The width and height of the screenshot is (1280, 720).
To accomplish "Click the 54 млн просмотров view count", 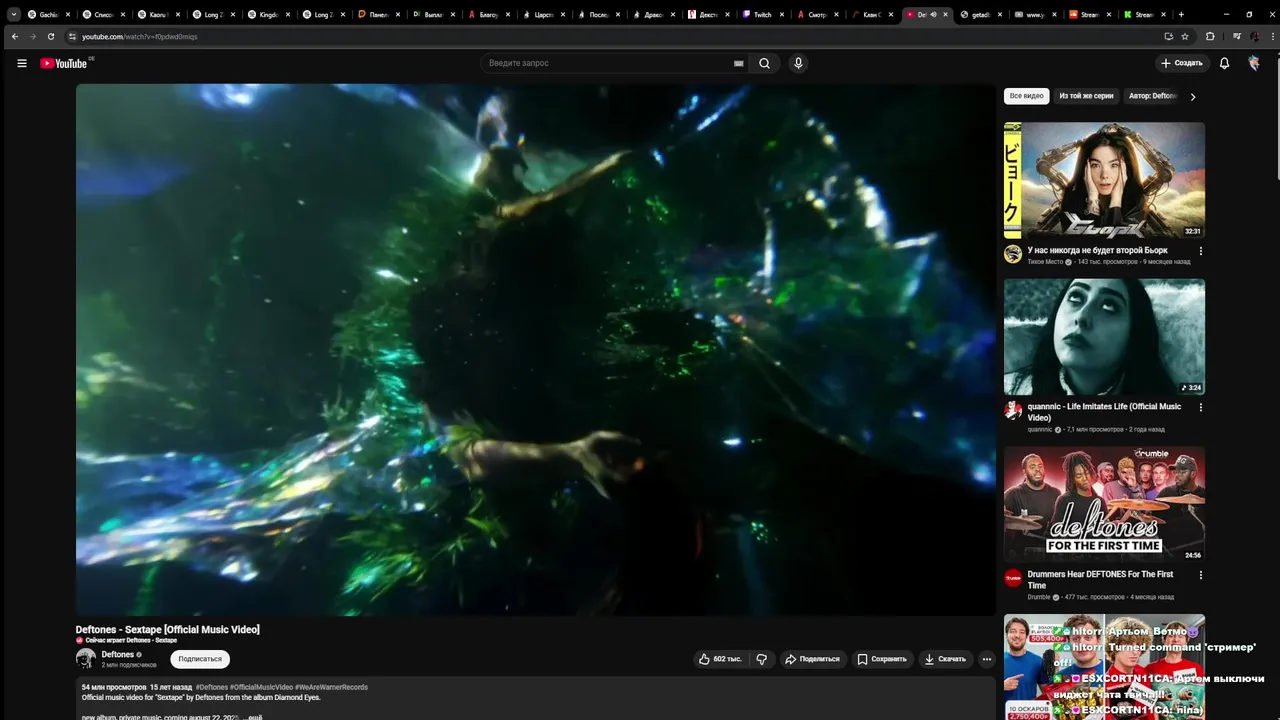I will (x=114, y=687).
